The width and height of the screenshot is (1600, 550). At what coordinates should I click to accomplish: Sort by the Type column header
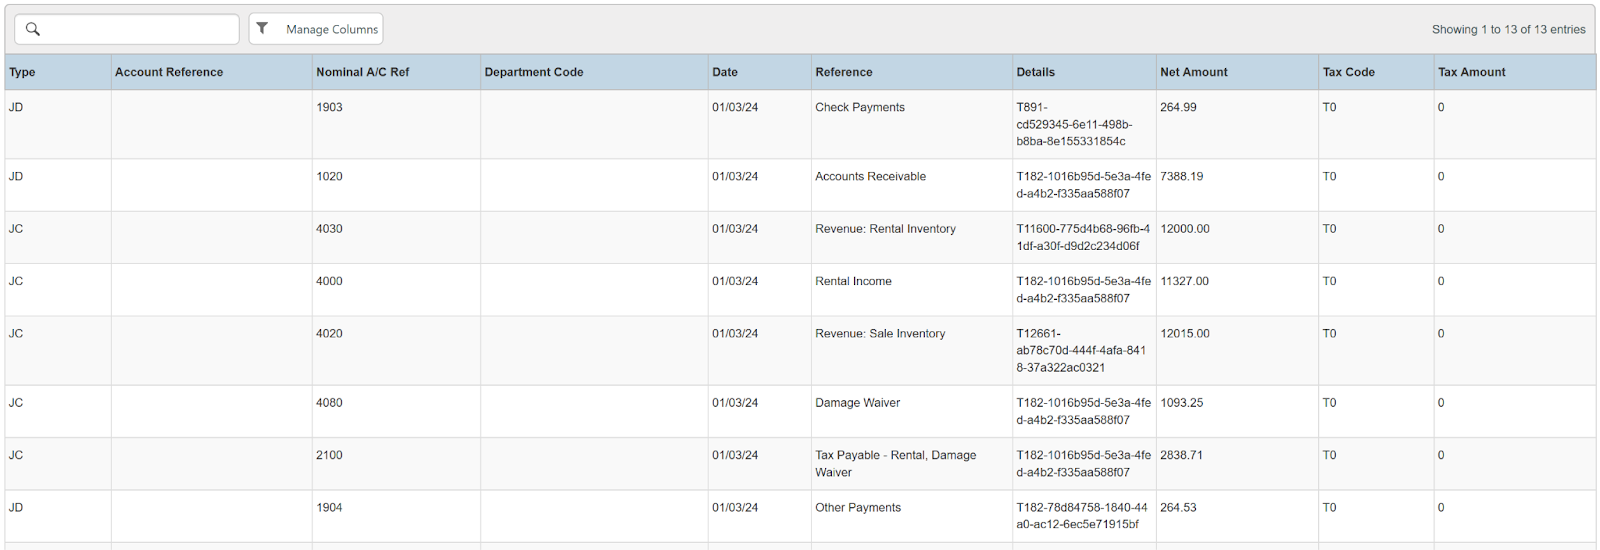[22, 72]
